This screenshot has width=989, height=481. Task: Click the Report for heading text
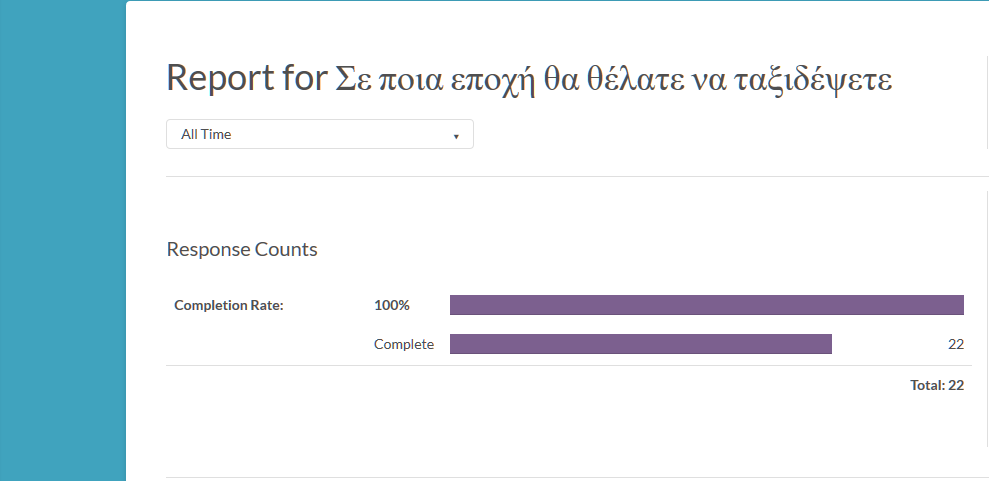click(x=246, y=78)
